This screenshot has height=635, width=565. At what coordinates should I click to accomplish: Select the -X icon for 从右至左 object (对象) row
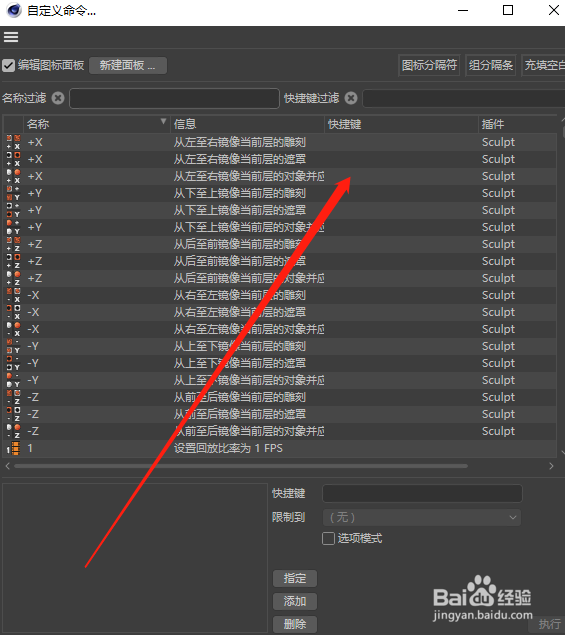(x=13, y=329)
